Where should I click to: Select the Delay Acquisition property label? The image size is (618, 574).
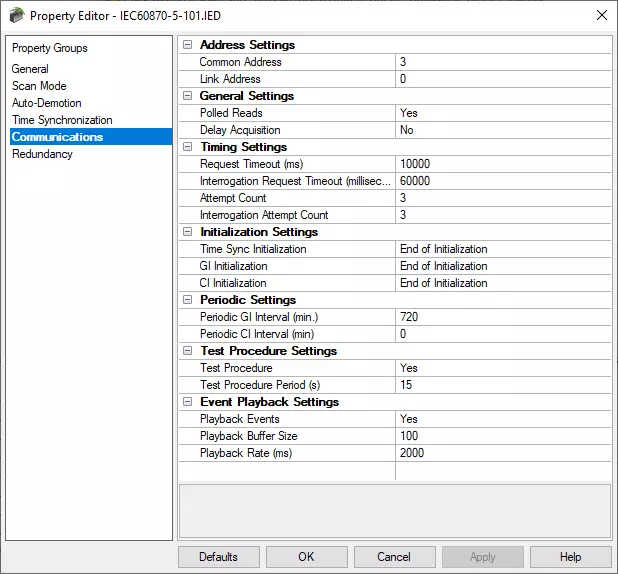coord(240,130)
